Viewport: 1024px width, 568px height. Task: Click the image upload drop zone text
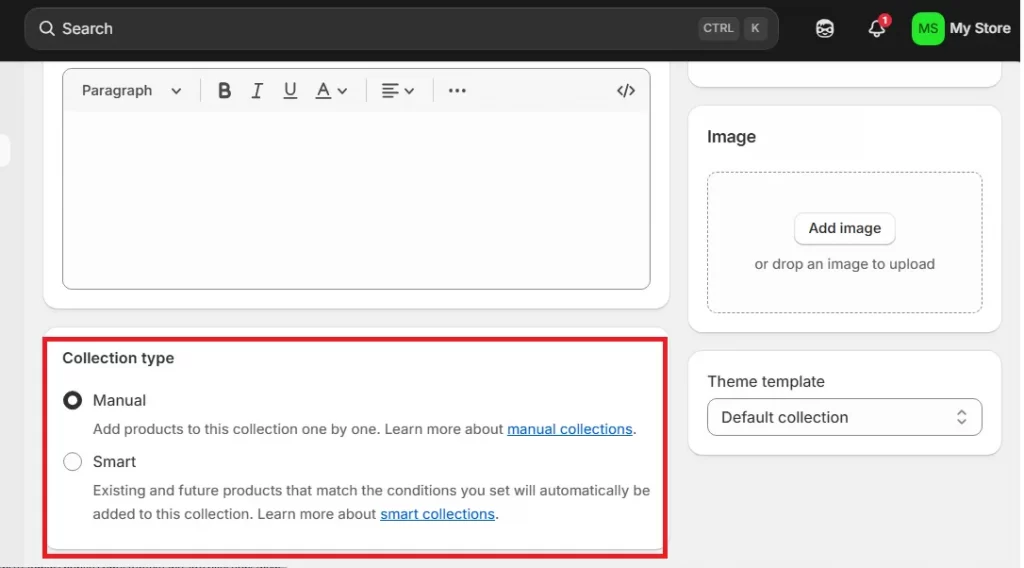[844, 264]
